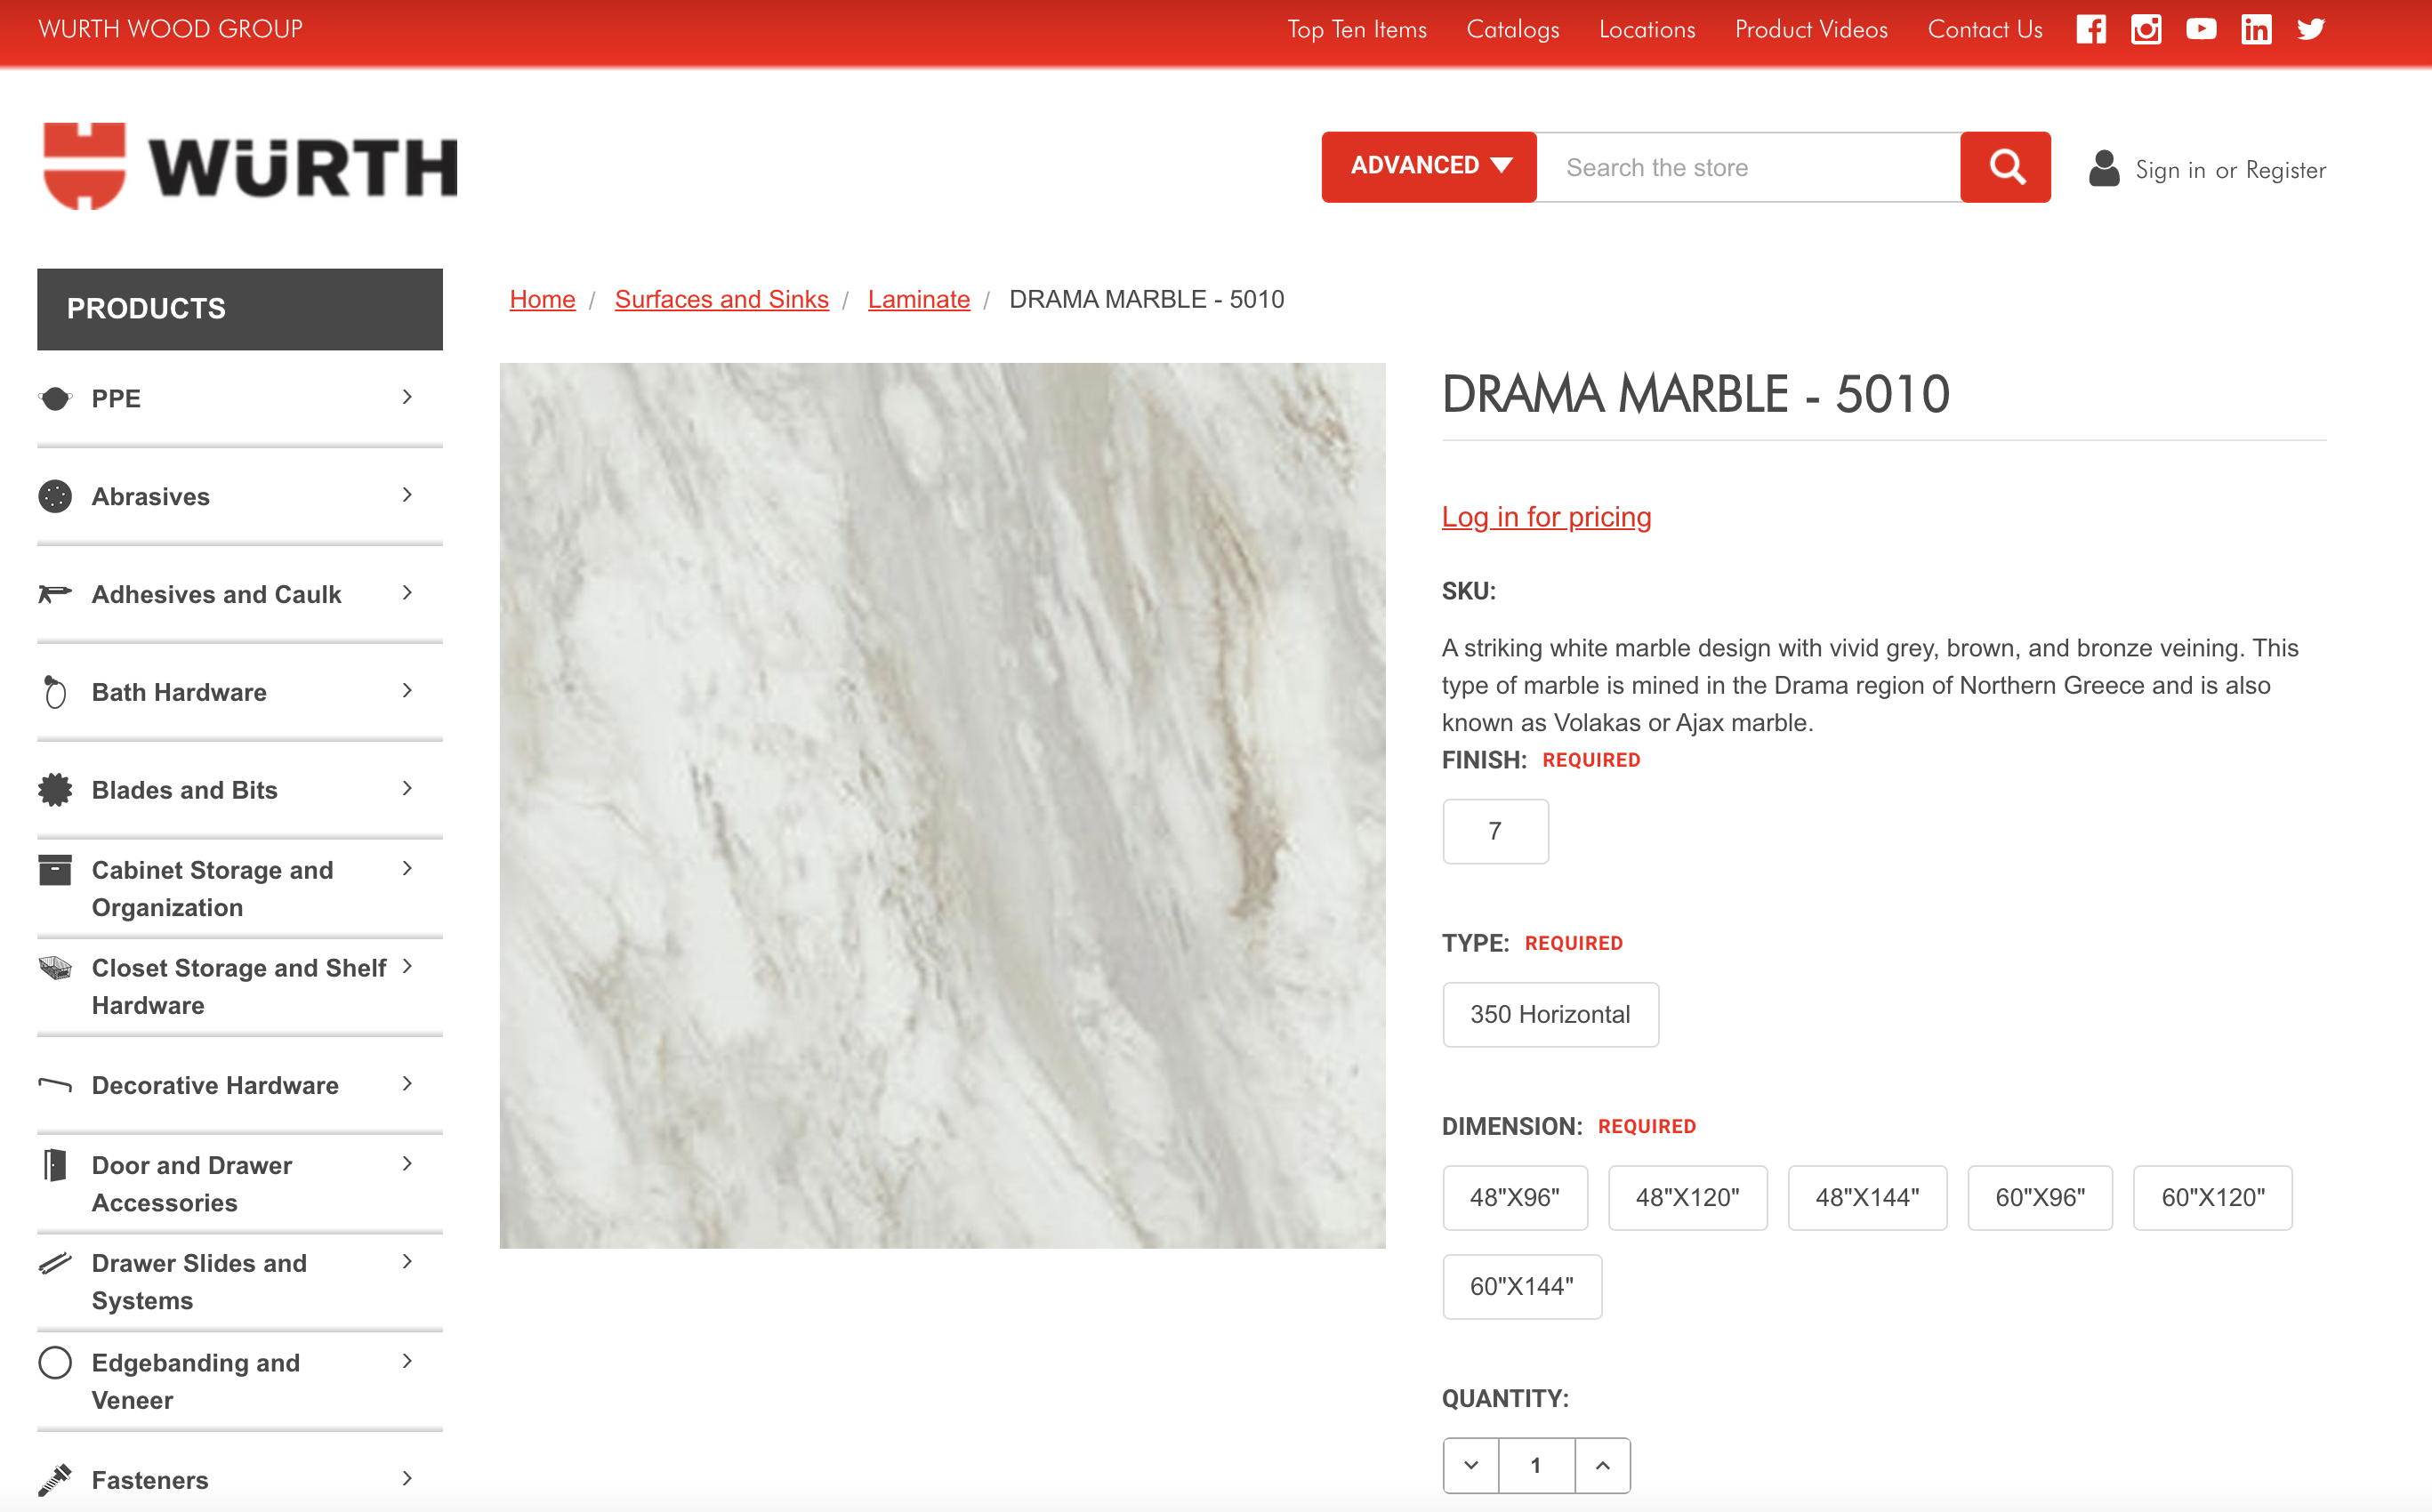Click Log in for pricing link
Viewport: 2432px width, 1512px height.
[x=1546, y=517]
